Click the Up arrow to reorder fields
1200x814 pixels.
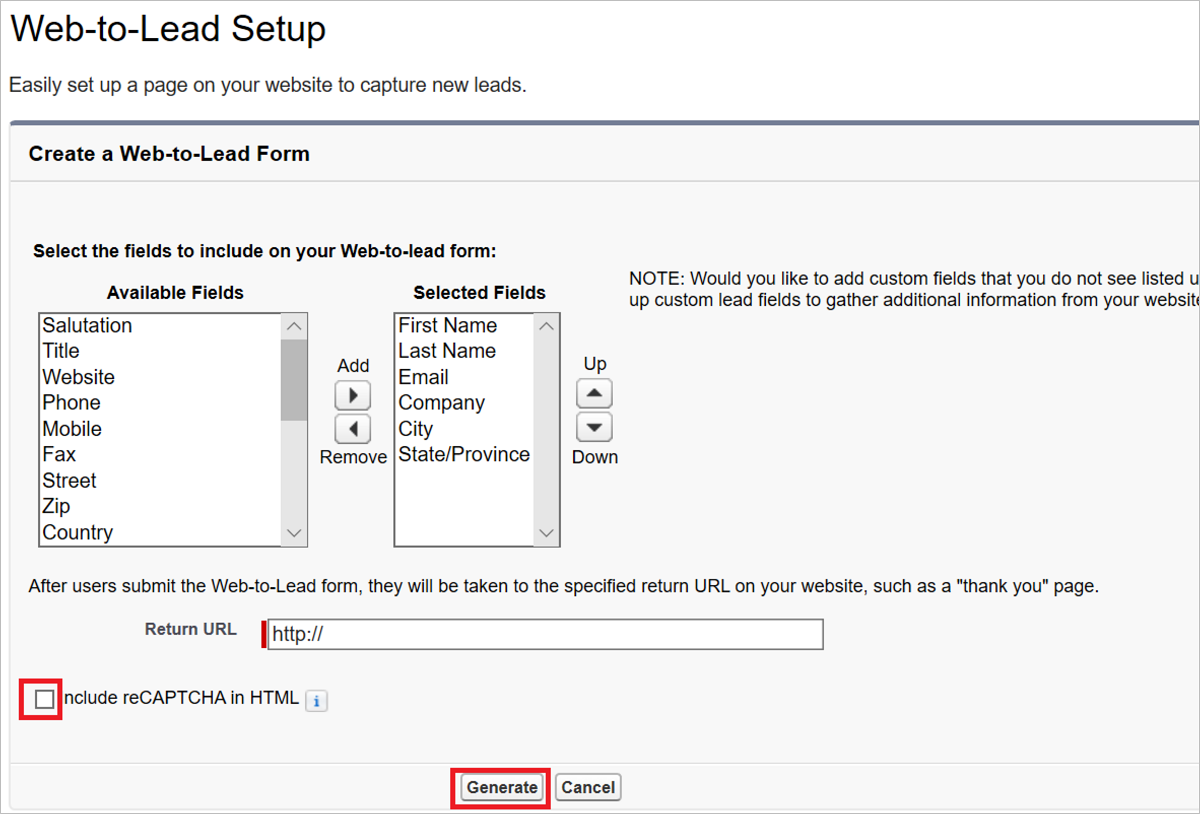point(594,392)
